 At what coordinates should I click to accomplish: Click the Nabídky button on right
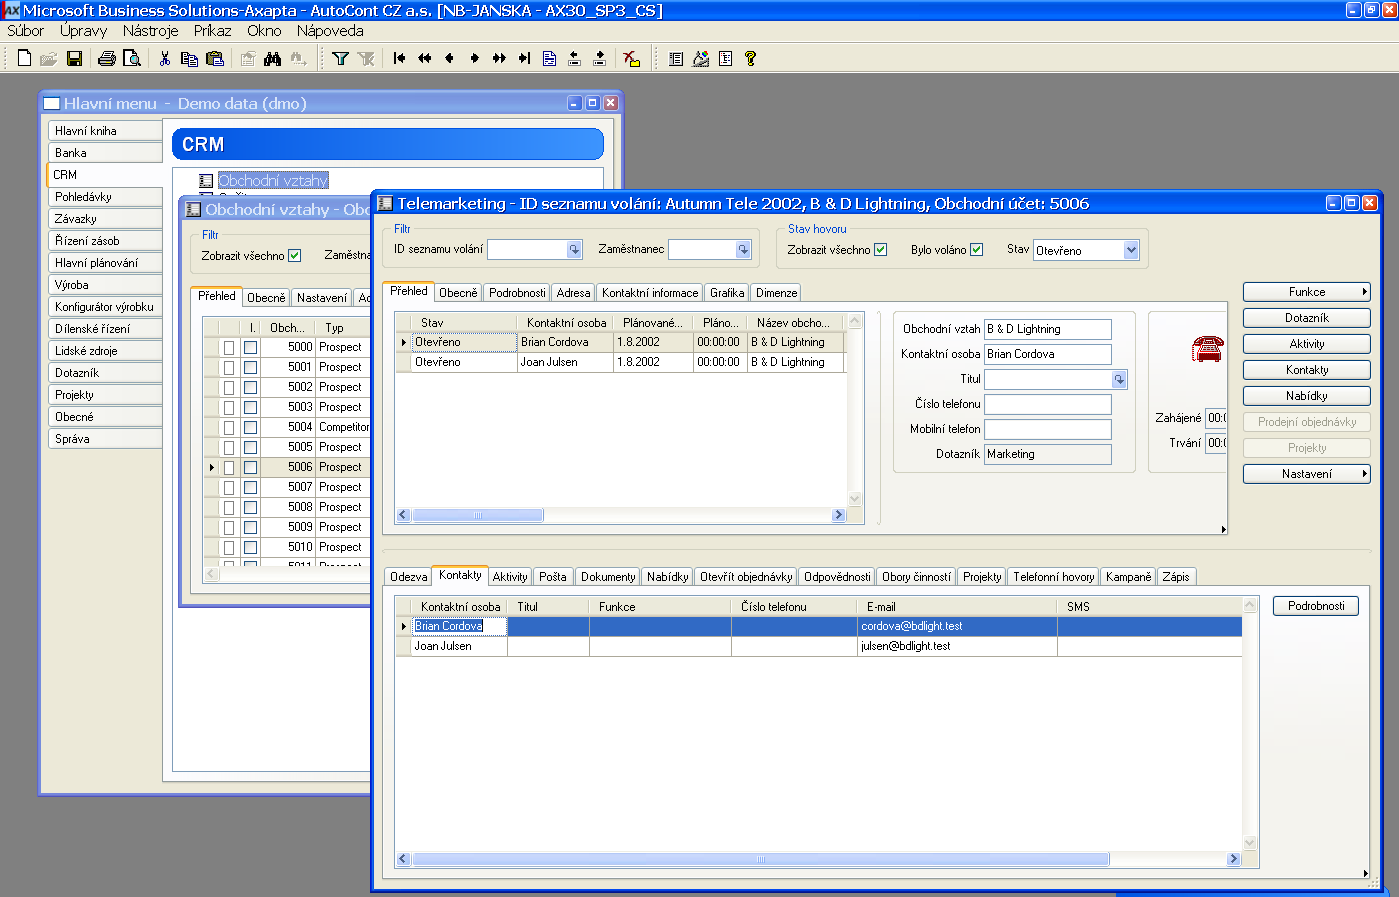pos(1306,396)
